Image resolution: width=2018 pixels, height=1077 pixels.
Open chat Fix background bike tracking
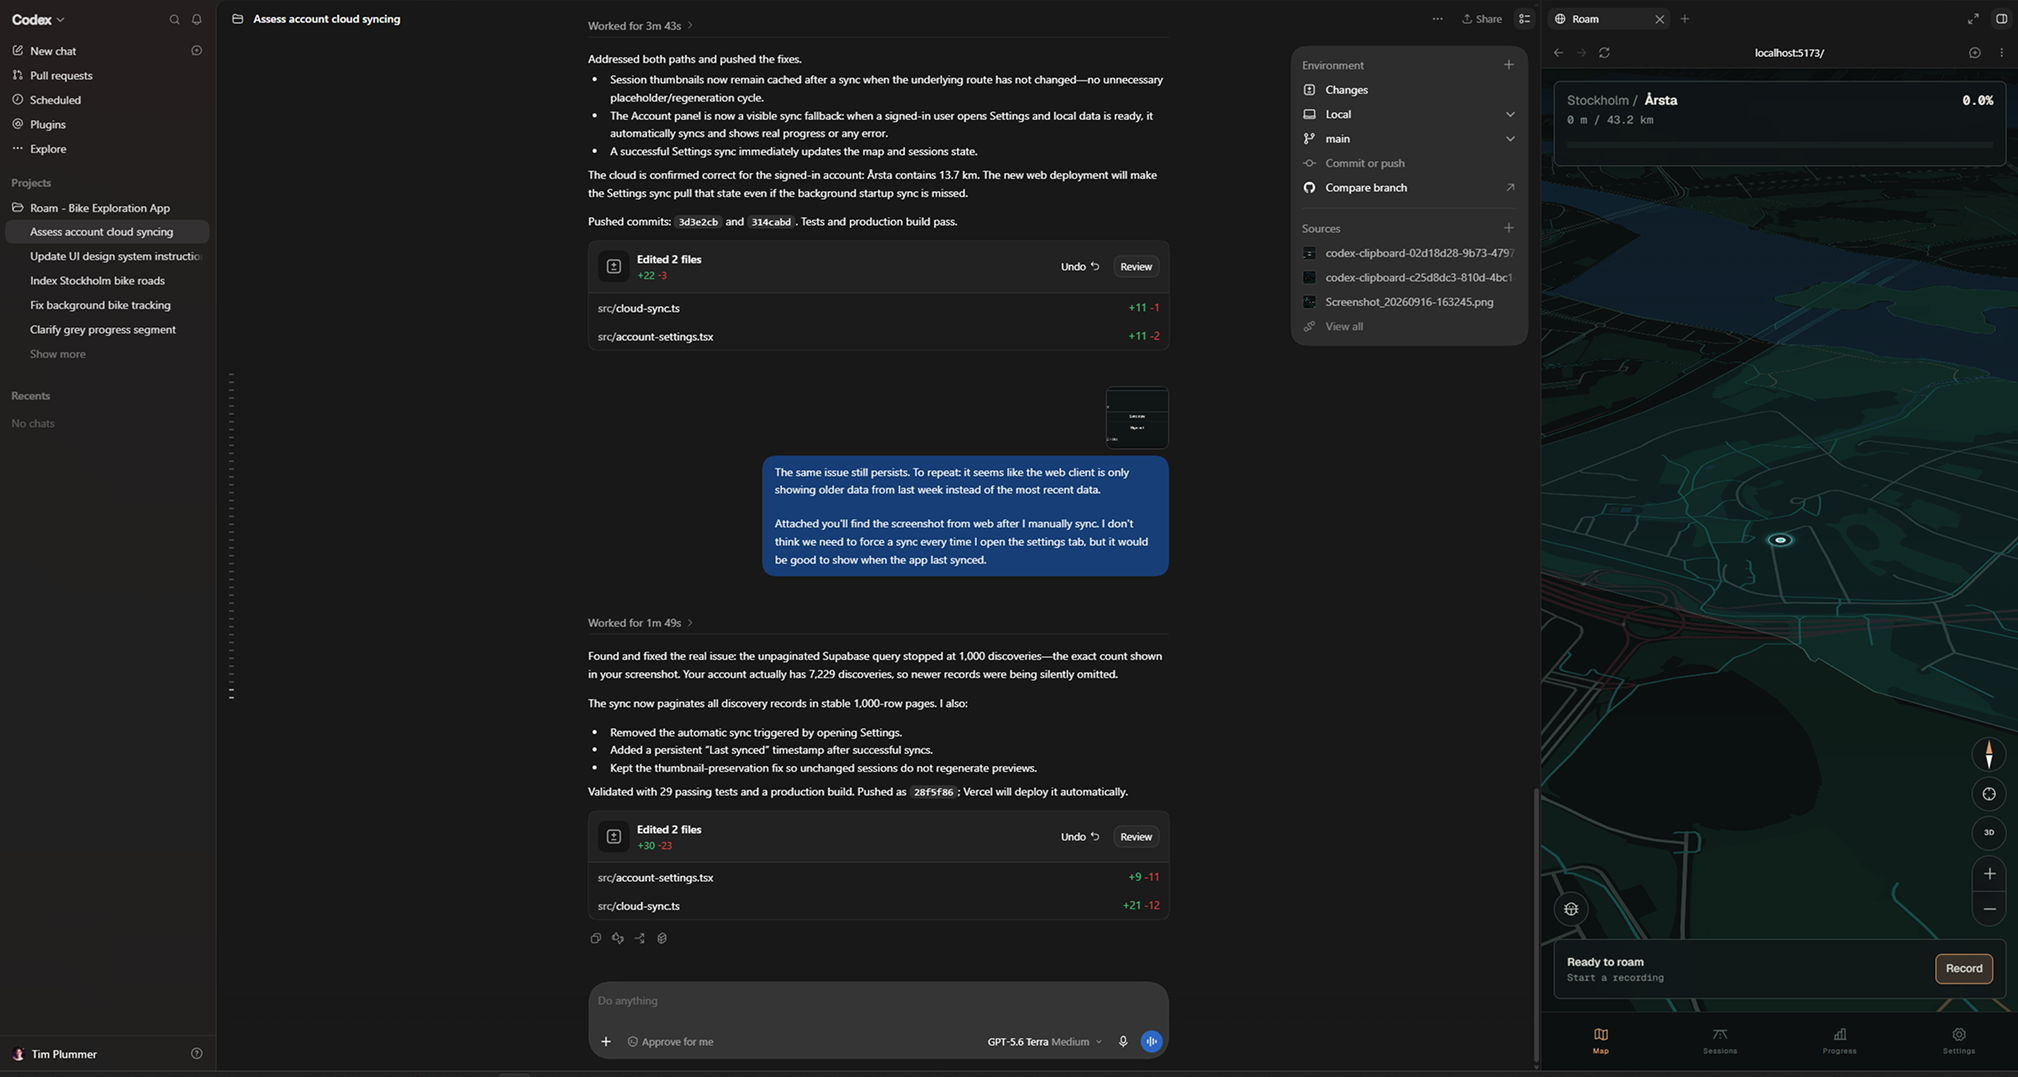tap(107, 305)
